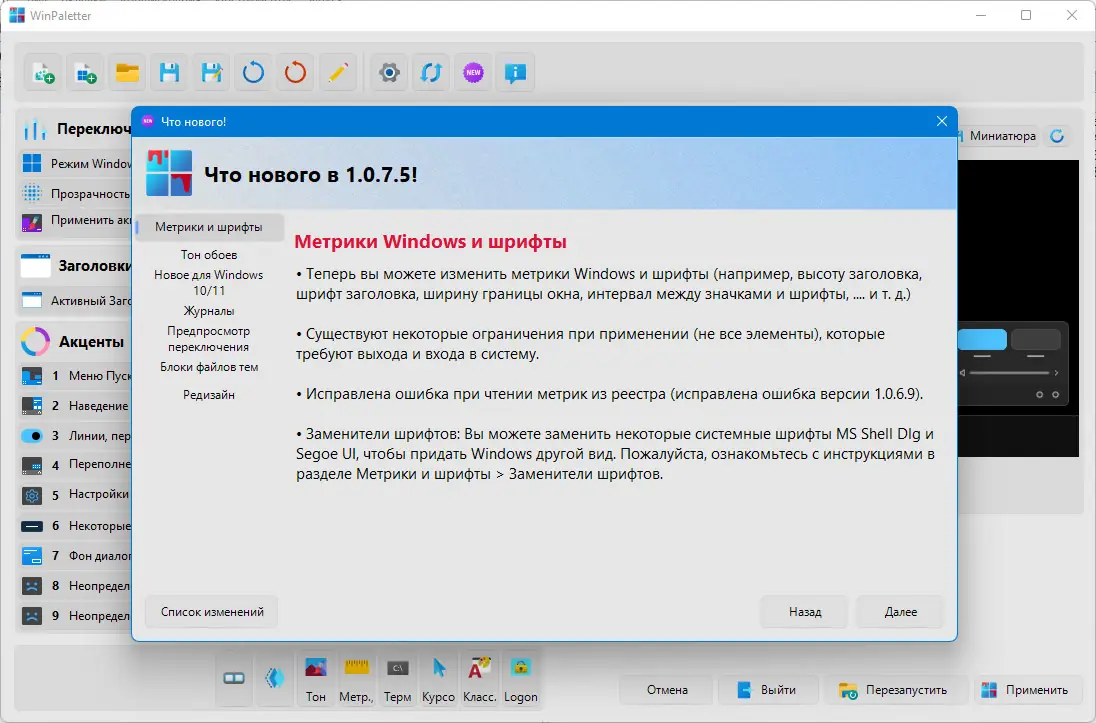Click the 'Назад' button
This screenshot has height=723, width=1096.
(805, 612)
